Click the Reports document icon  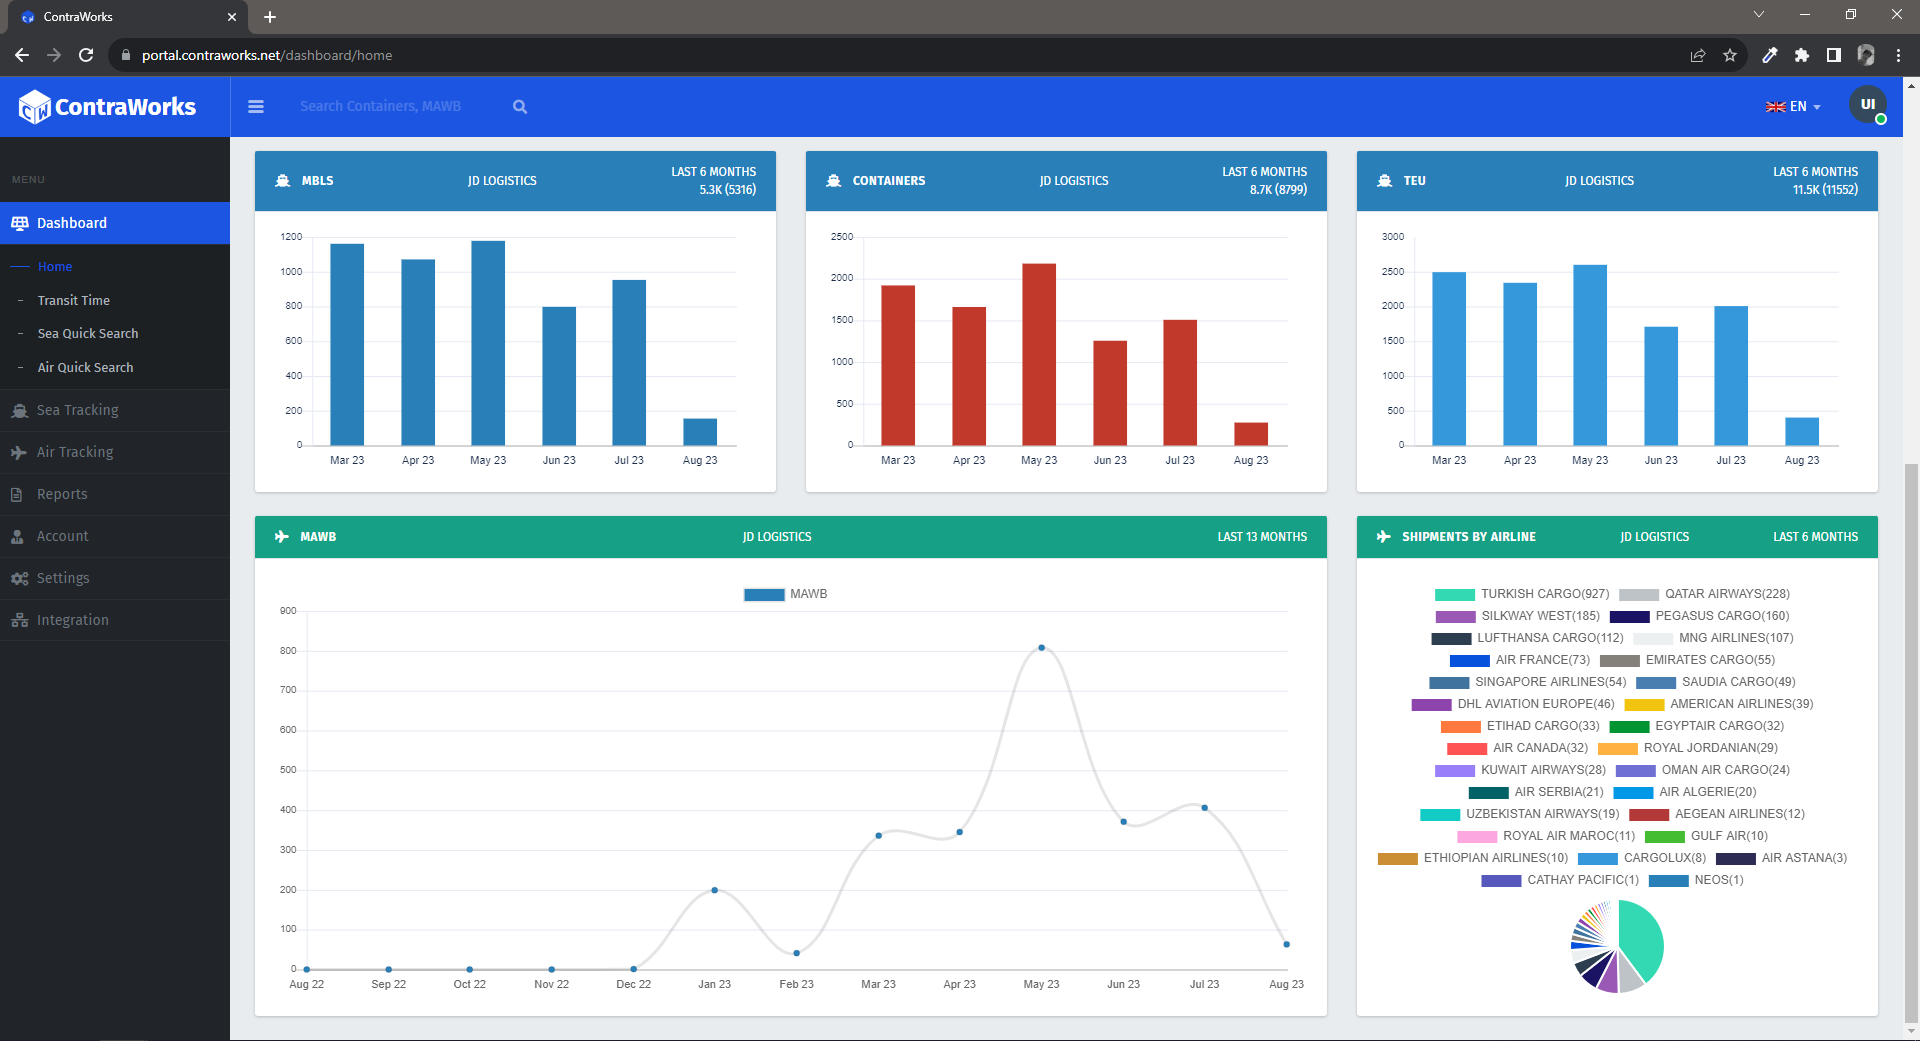coord(16,494)
